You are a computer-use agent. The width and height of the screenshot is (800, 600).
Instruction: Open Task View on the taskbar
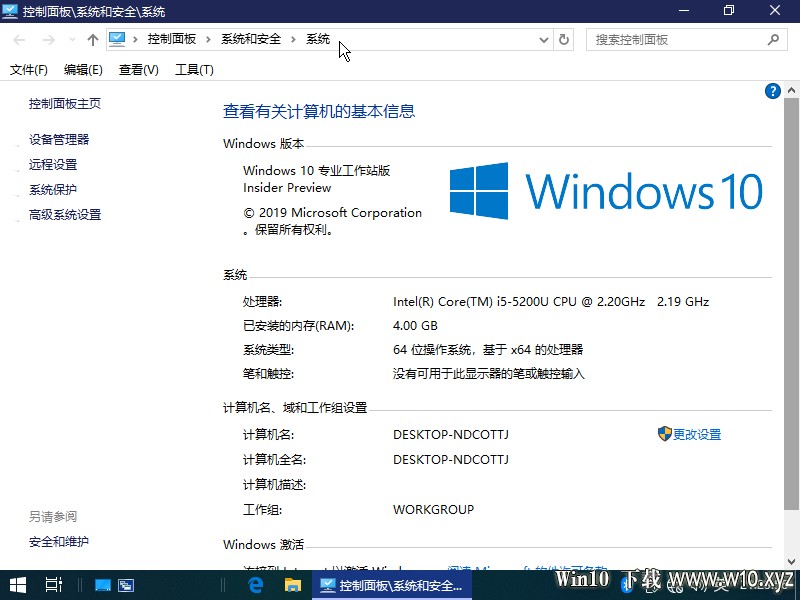pos(54,585)
